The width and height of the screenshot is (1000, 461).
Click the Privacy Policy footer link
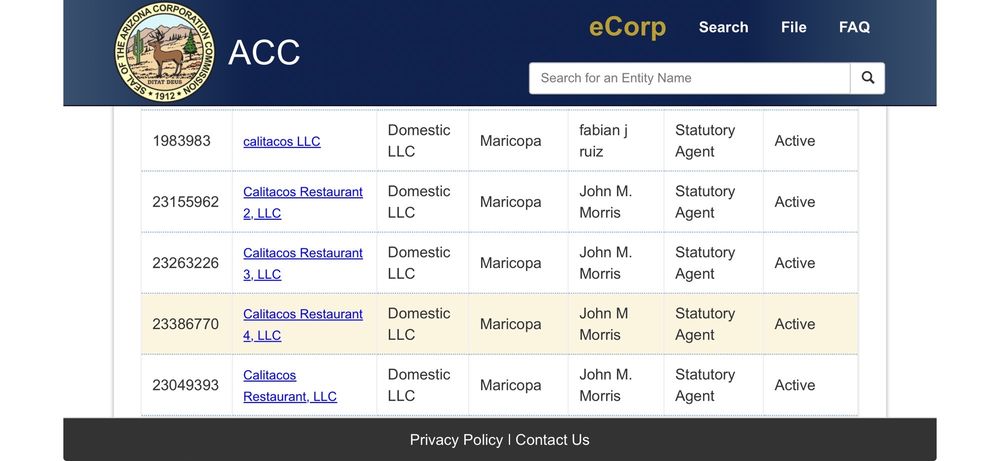click(x=456, y=440)
